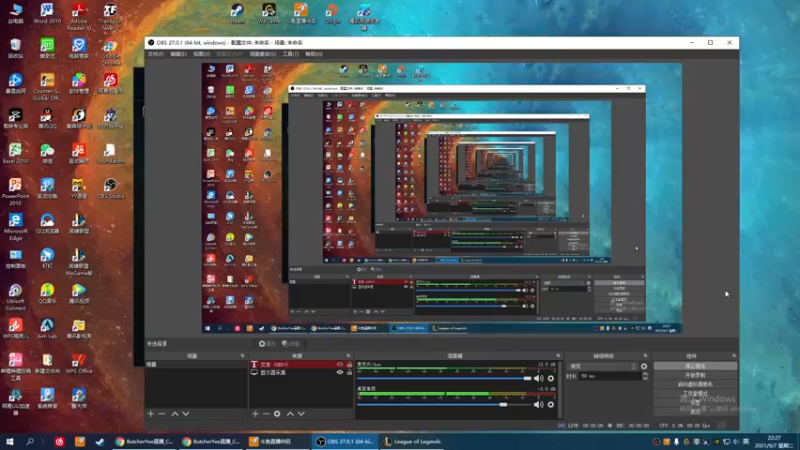Add a new scene with the plus icon
800x450 pixels.
click(x=151, y=414)
